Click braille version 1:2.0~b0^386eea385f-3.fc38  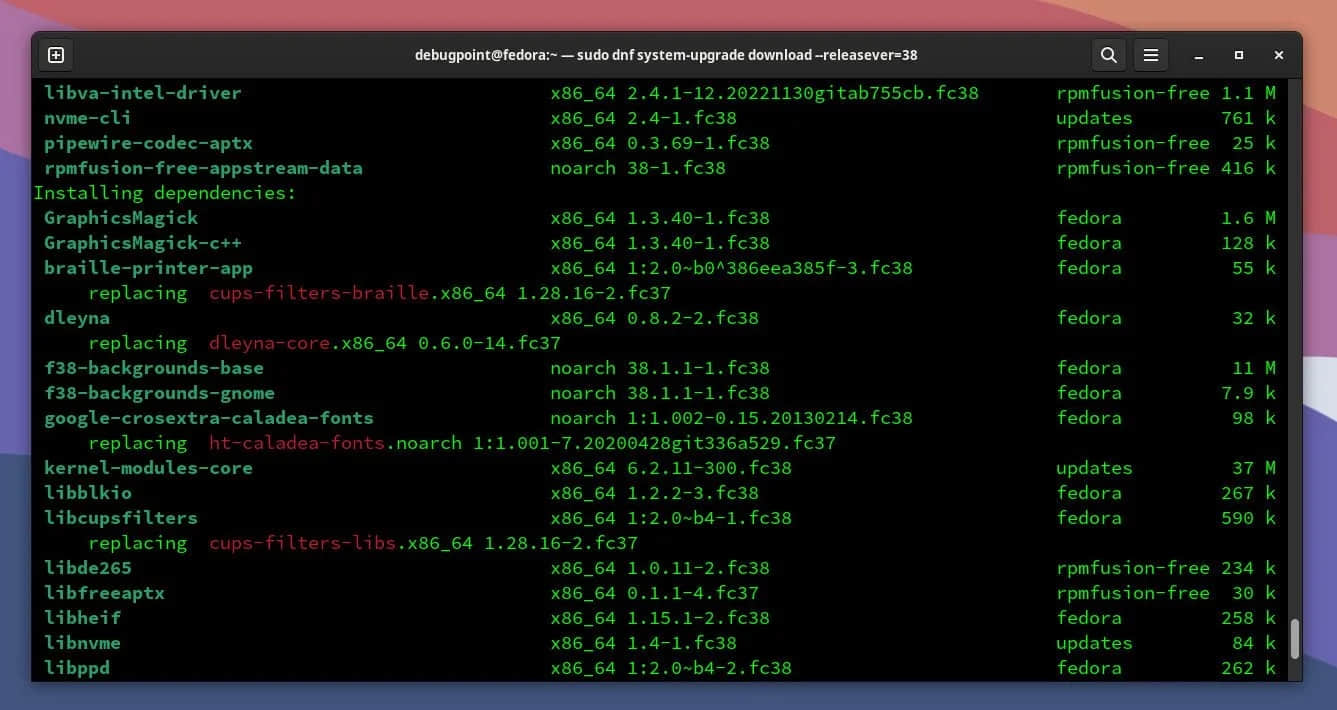pyautogui.click(x=770, y=268)
